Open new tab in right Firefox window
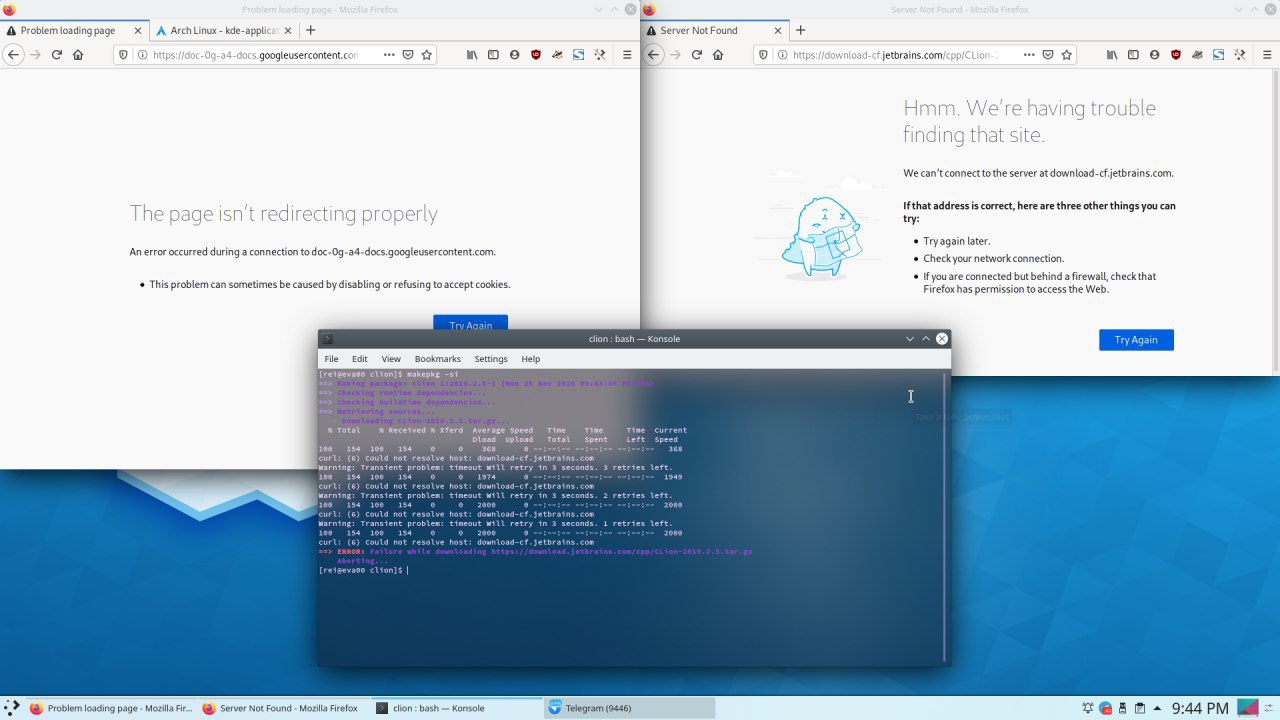This screenshot has width=1280, height=720. tap(800, 30)
